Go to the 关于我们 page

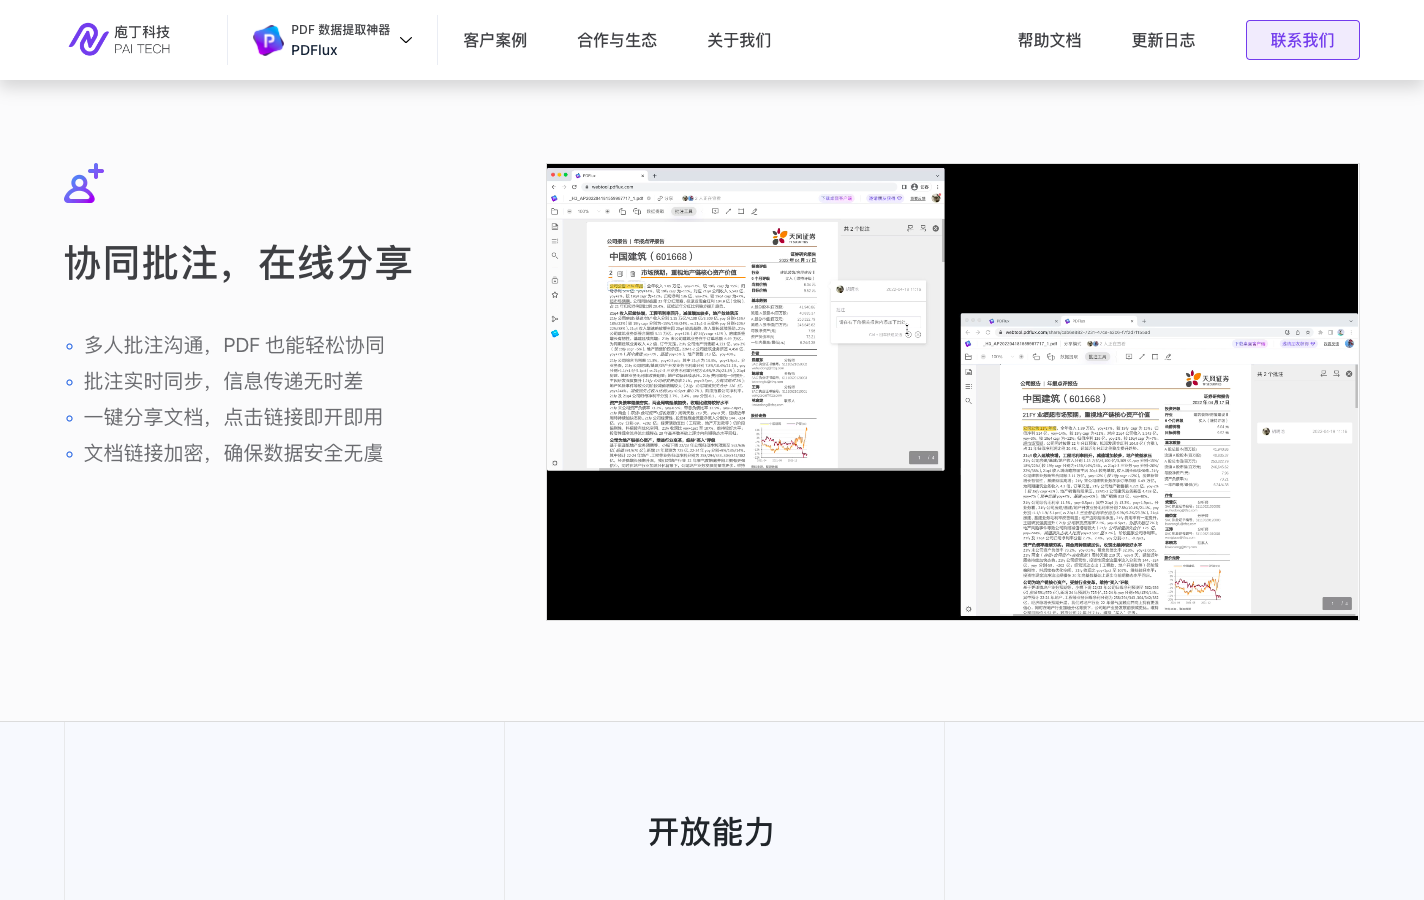click(739, 40)
